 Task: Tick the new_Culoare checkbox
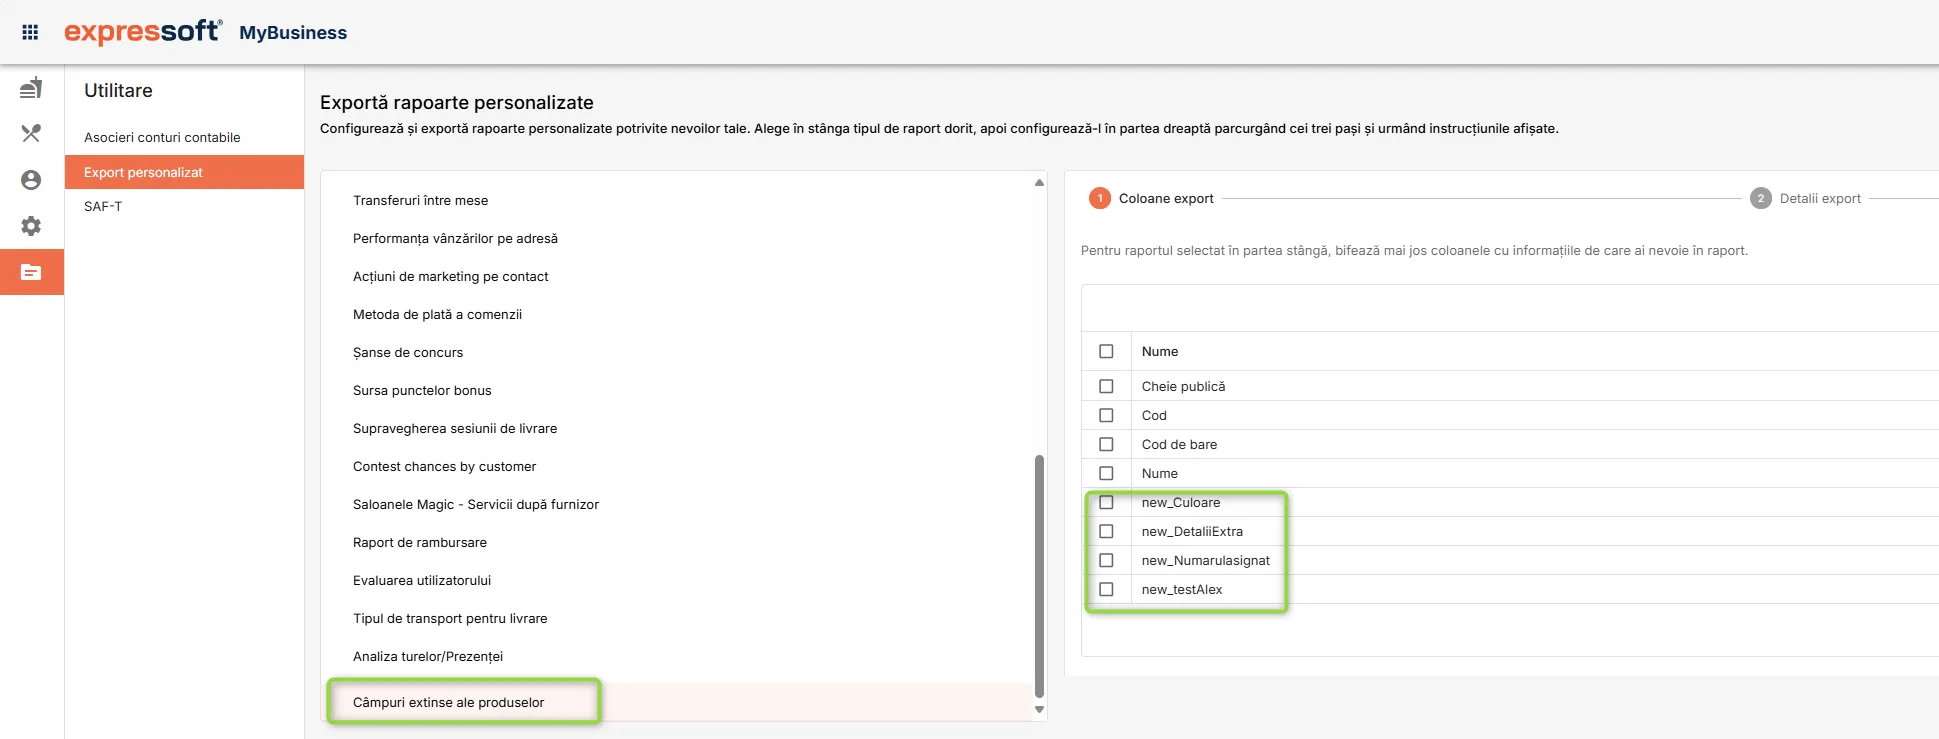click(1106, 502)
